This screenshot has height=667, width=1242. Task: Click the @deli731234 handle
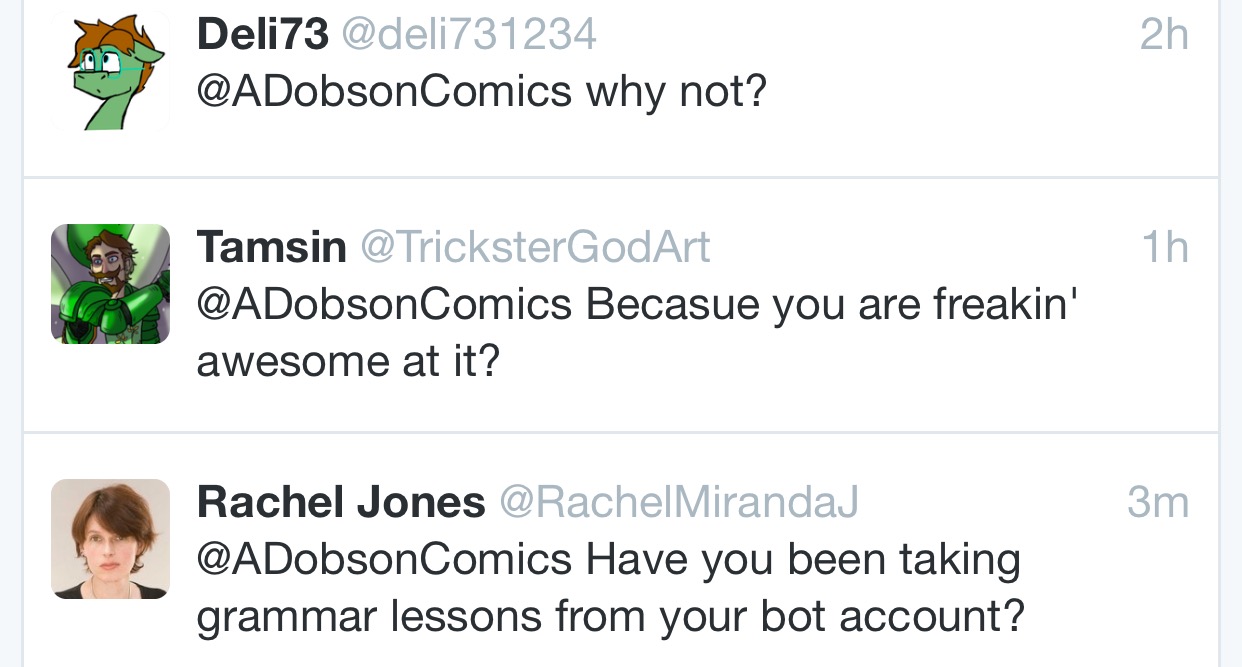click(x=470, y=35)
